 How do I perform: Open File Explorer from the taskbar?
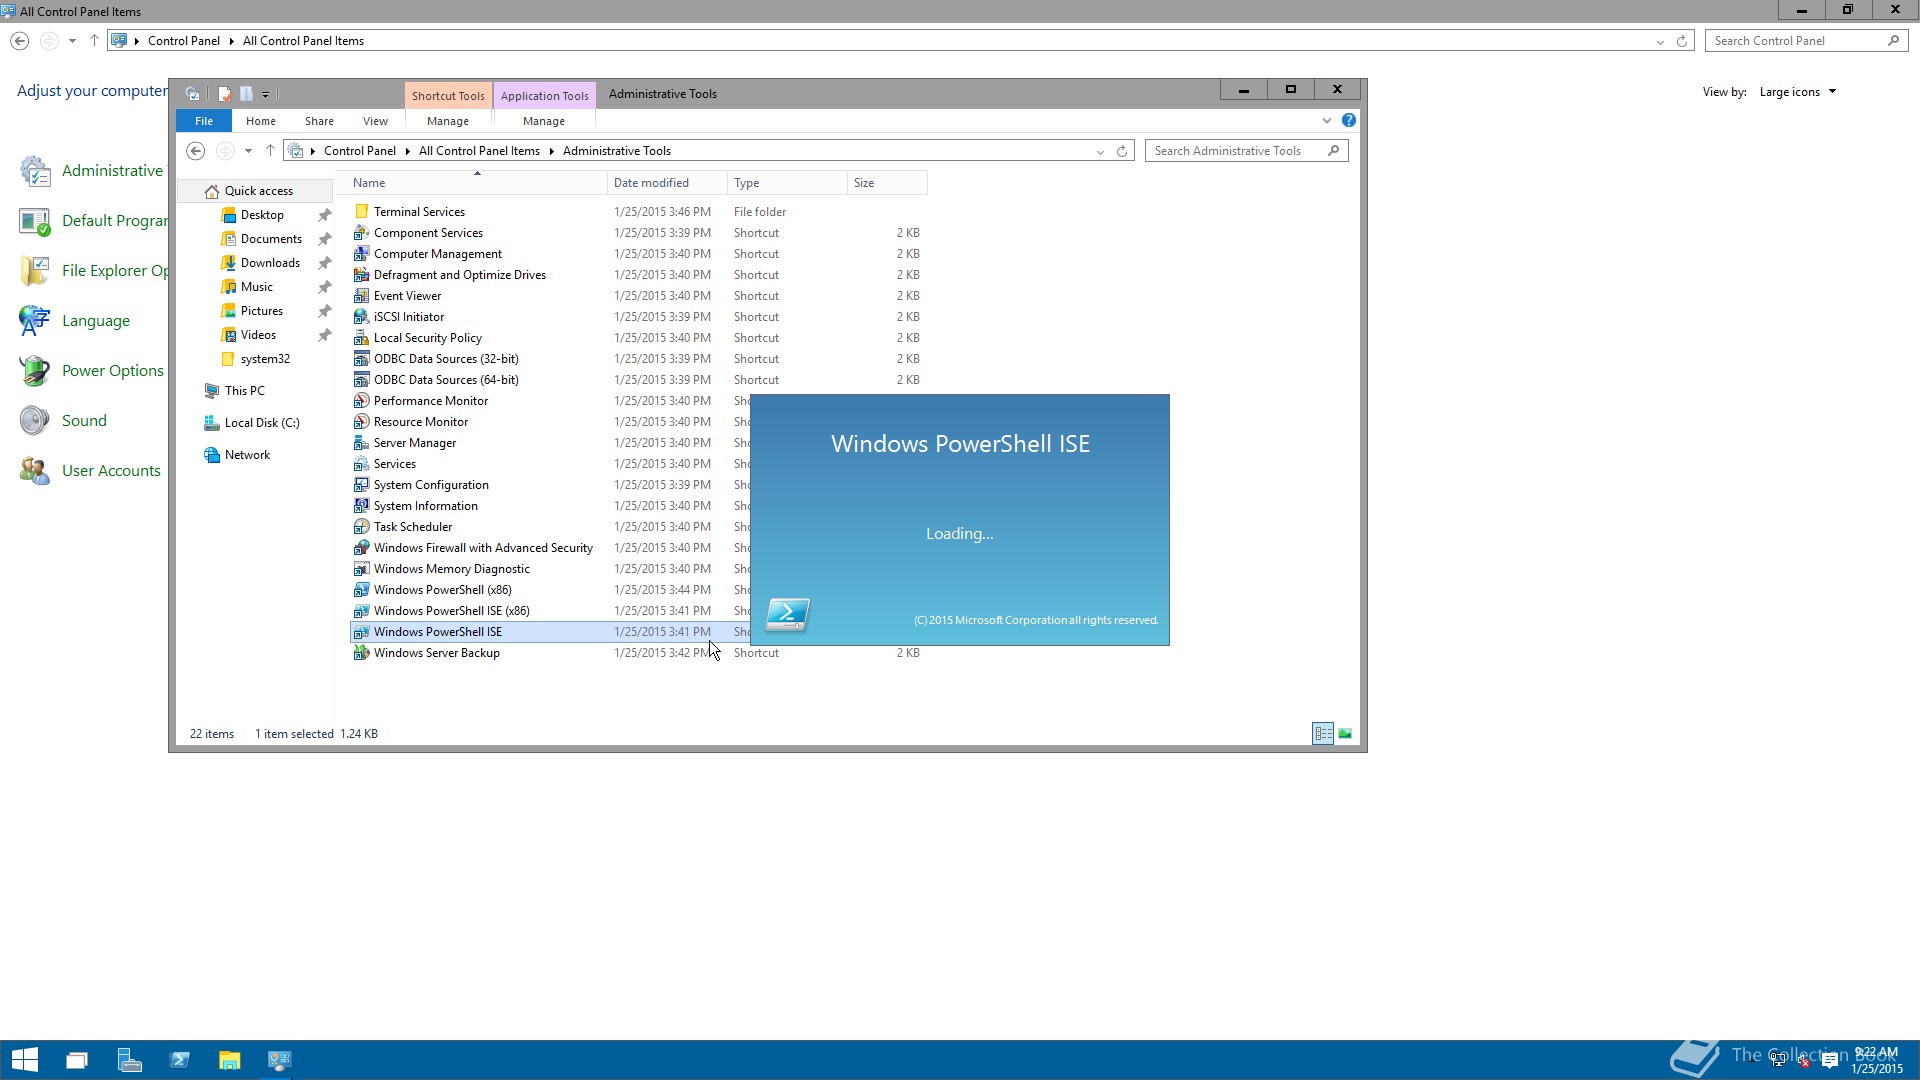click(230, 1060)
